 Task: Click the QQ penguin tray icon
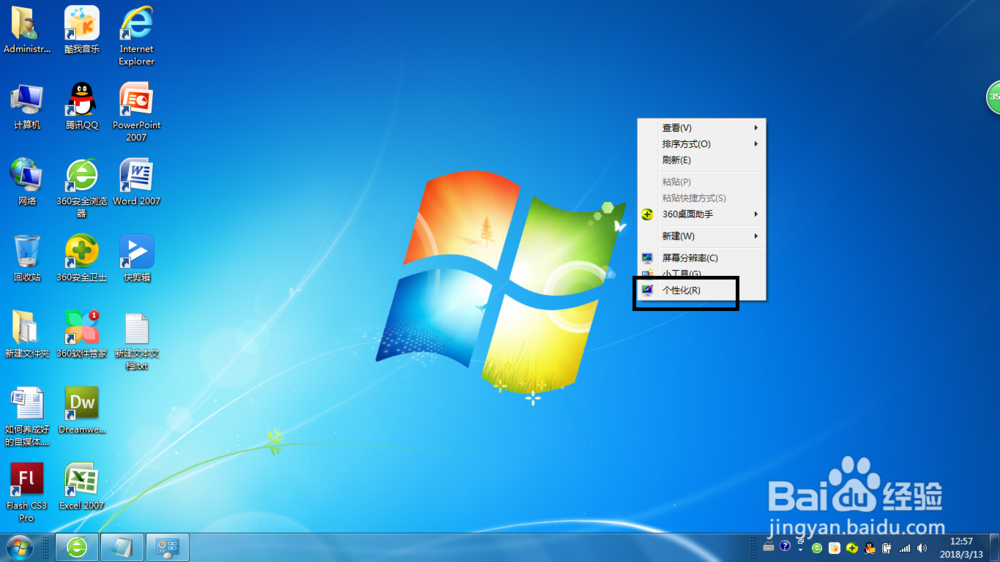pos(869,548)
